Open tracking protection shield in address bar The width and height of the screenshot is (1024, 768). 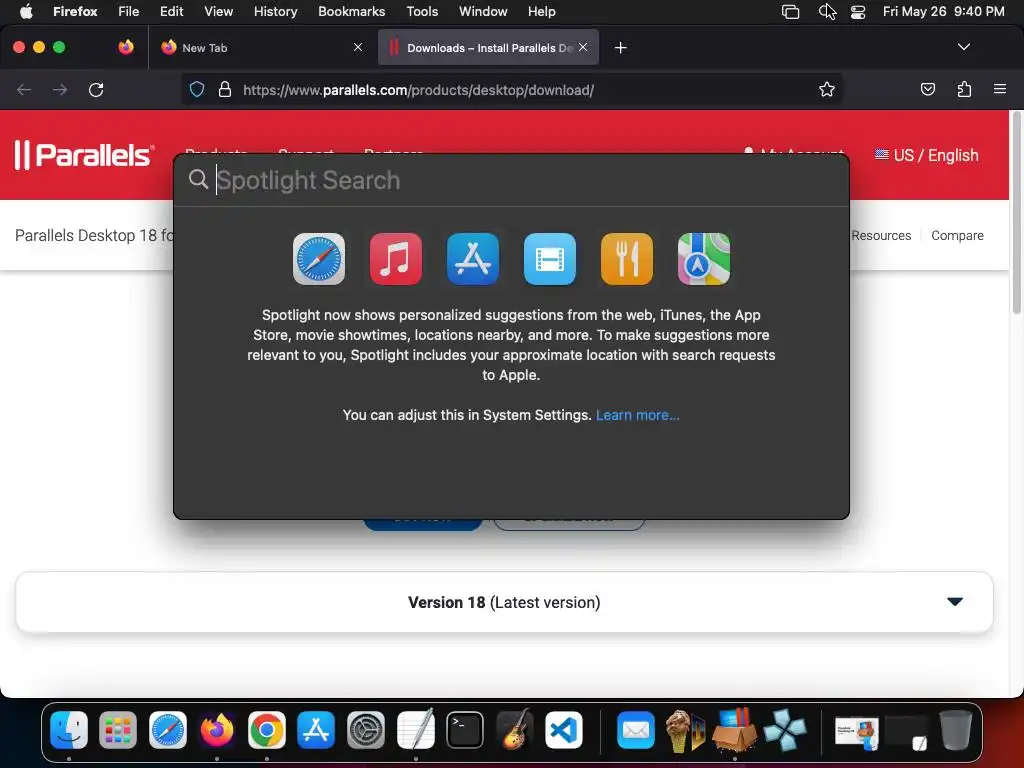(197, 89)
